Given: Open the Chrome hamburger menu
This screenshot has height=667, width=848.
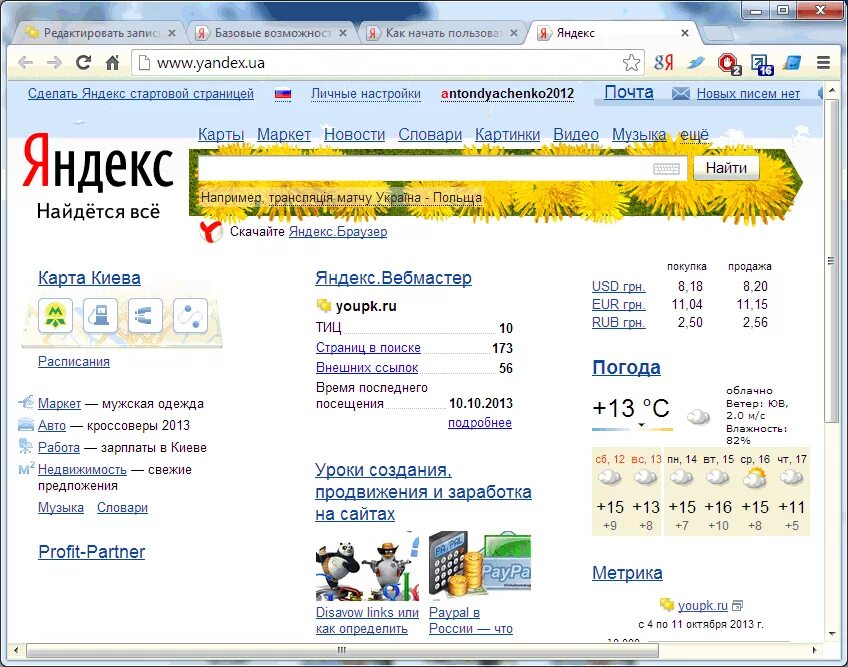Looking at the screenshot, I should coord(823,63).
